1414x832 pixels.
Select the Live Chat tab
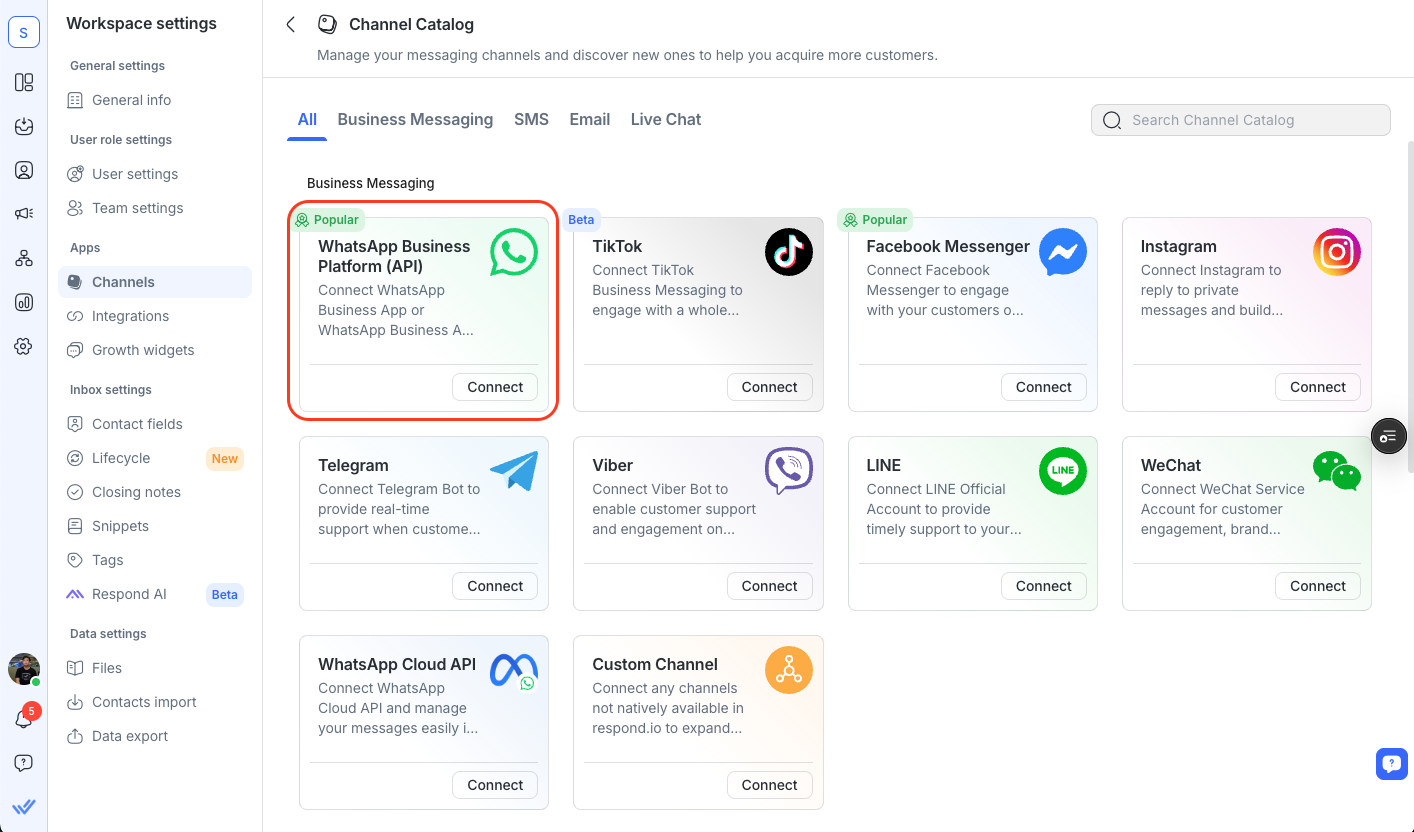pyautogui.click(x=665, y=119)
